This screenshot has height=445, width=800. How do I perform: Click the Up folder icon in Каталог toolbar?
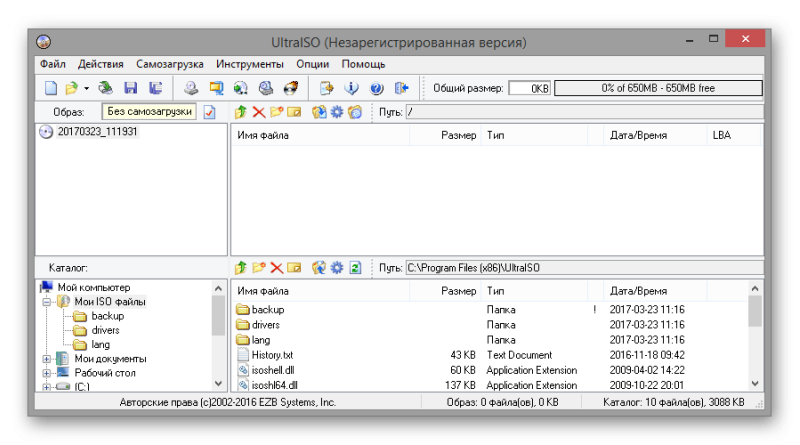(x=241, y=267)
